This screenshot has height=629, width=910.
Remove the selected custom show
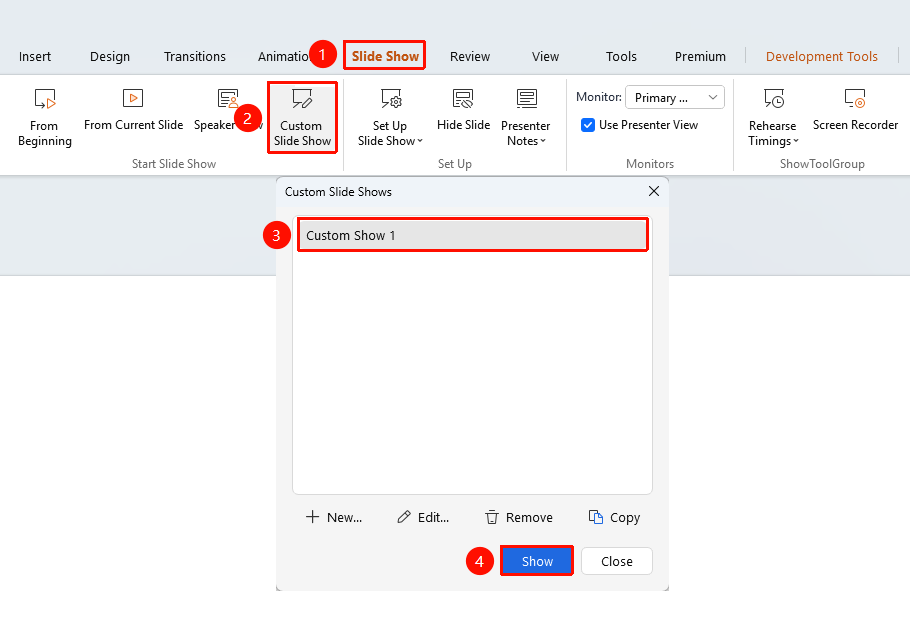(x=519, y=517)
